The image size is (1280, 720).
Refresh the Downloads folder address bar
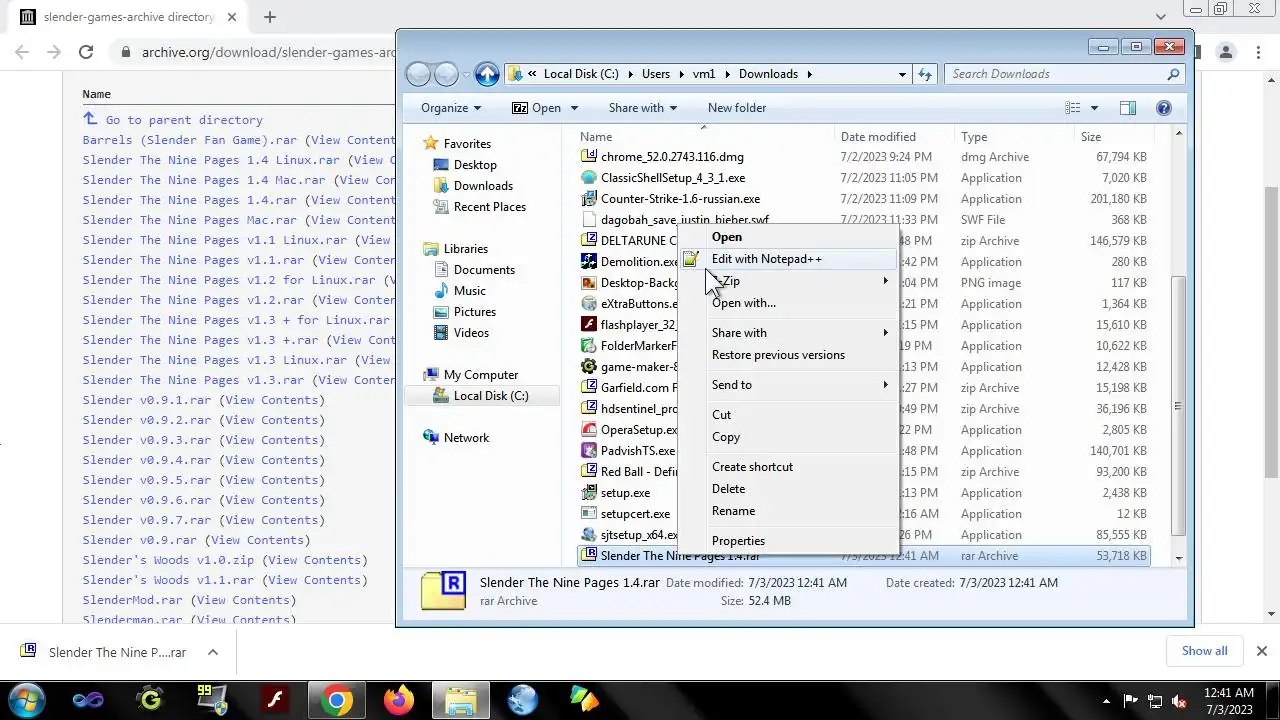925,74
